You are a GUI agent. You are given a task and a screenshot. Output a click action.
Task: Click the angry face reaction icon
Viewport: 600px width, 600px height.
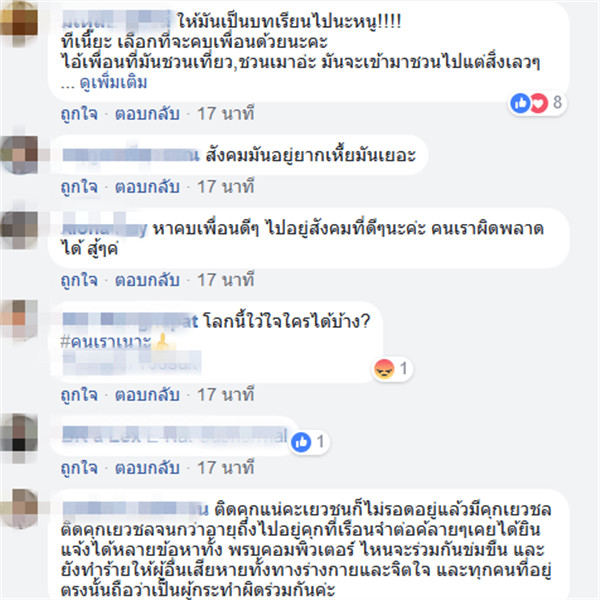pyautogui.click(x=384, y=369)
